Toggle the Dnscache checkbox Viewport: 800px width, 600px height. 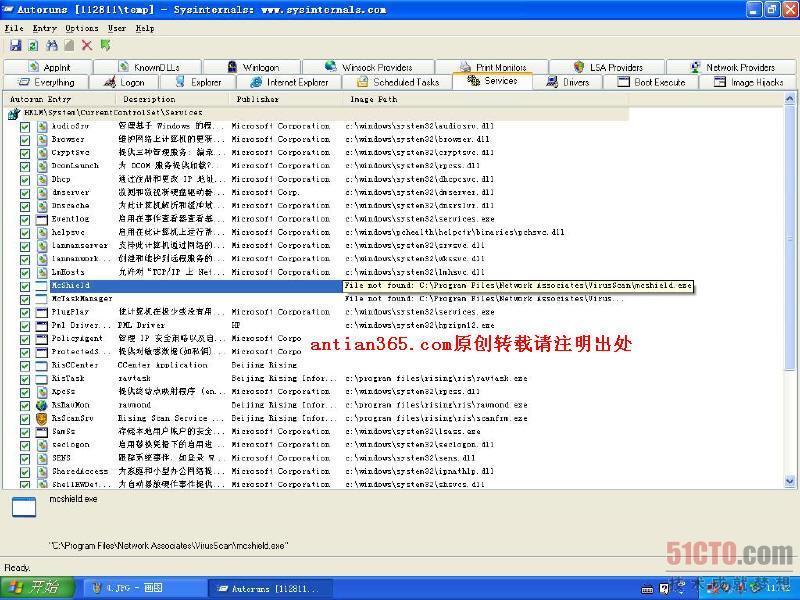[24, 206]
